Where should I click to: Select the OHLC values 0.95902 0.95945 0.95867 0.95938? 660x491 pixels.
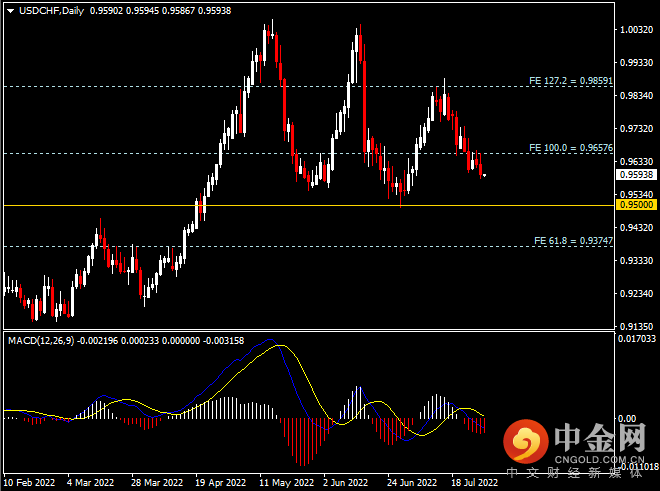[160, 11]
